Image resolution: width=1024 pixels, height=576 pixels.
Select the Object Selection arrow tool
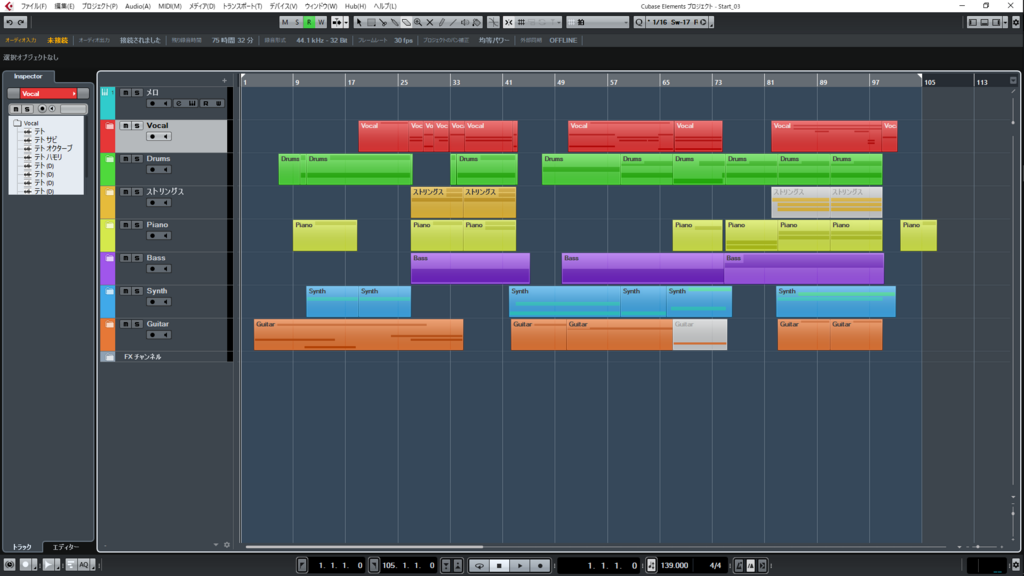[x=359, y=22]
